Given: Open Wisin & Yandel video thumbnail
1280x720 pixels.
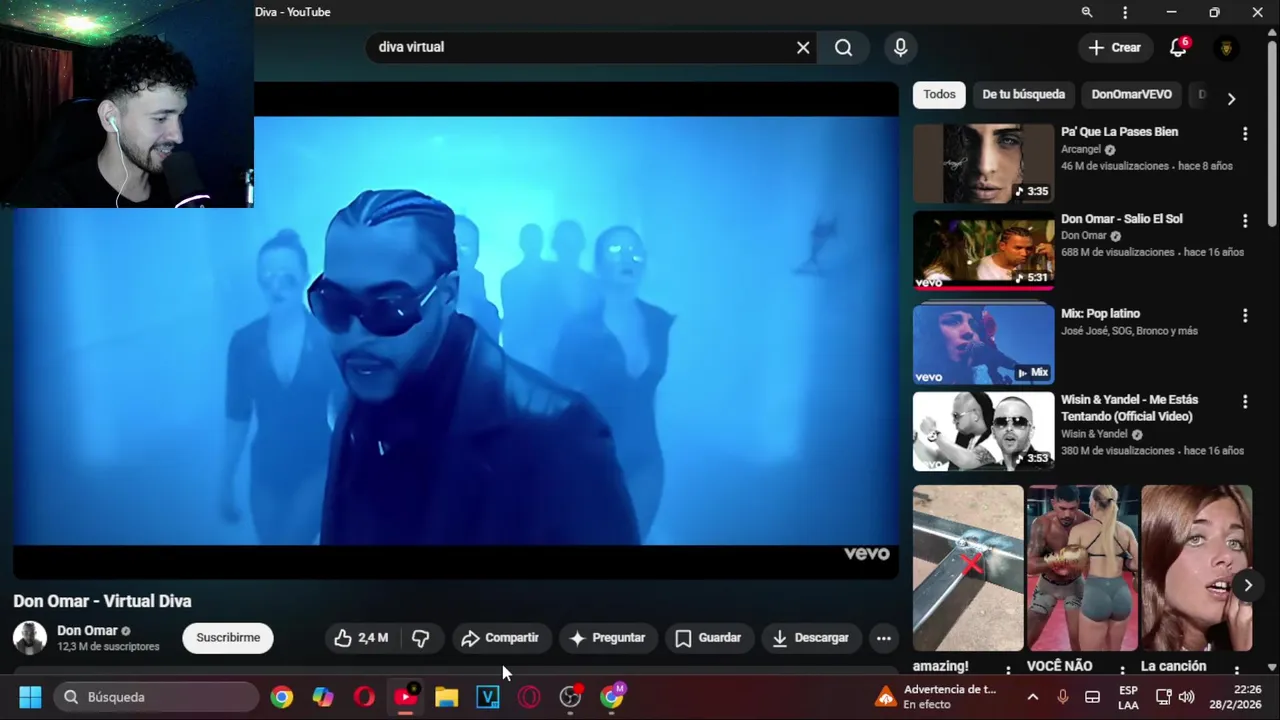Looking at the screenshot, I should [x=983, y=431].
